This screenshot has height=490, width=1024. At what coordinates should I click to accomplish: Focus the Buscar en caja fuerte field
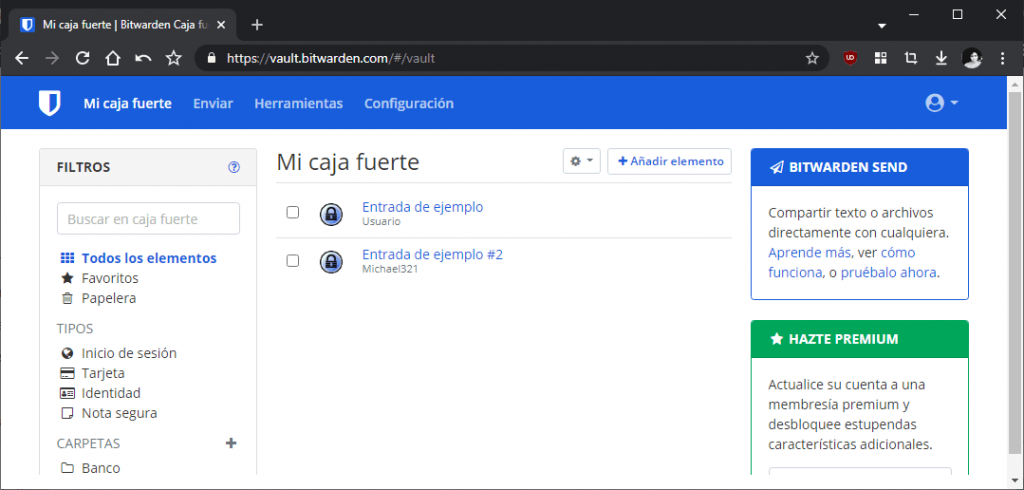point(148,219)
